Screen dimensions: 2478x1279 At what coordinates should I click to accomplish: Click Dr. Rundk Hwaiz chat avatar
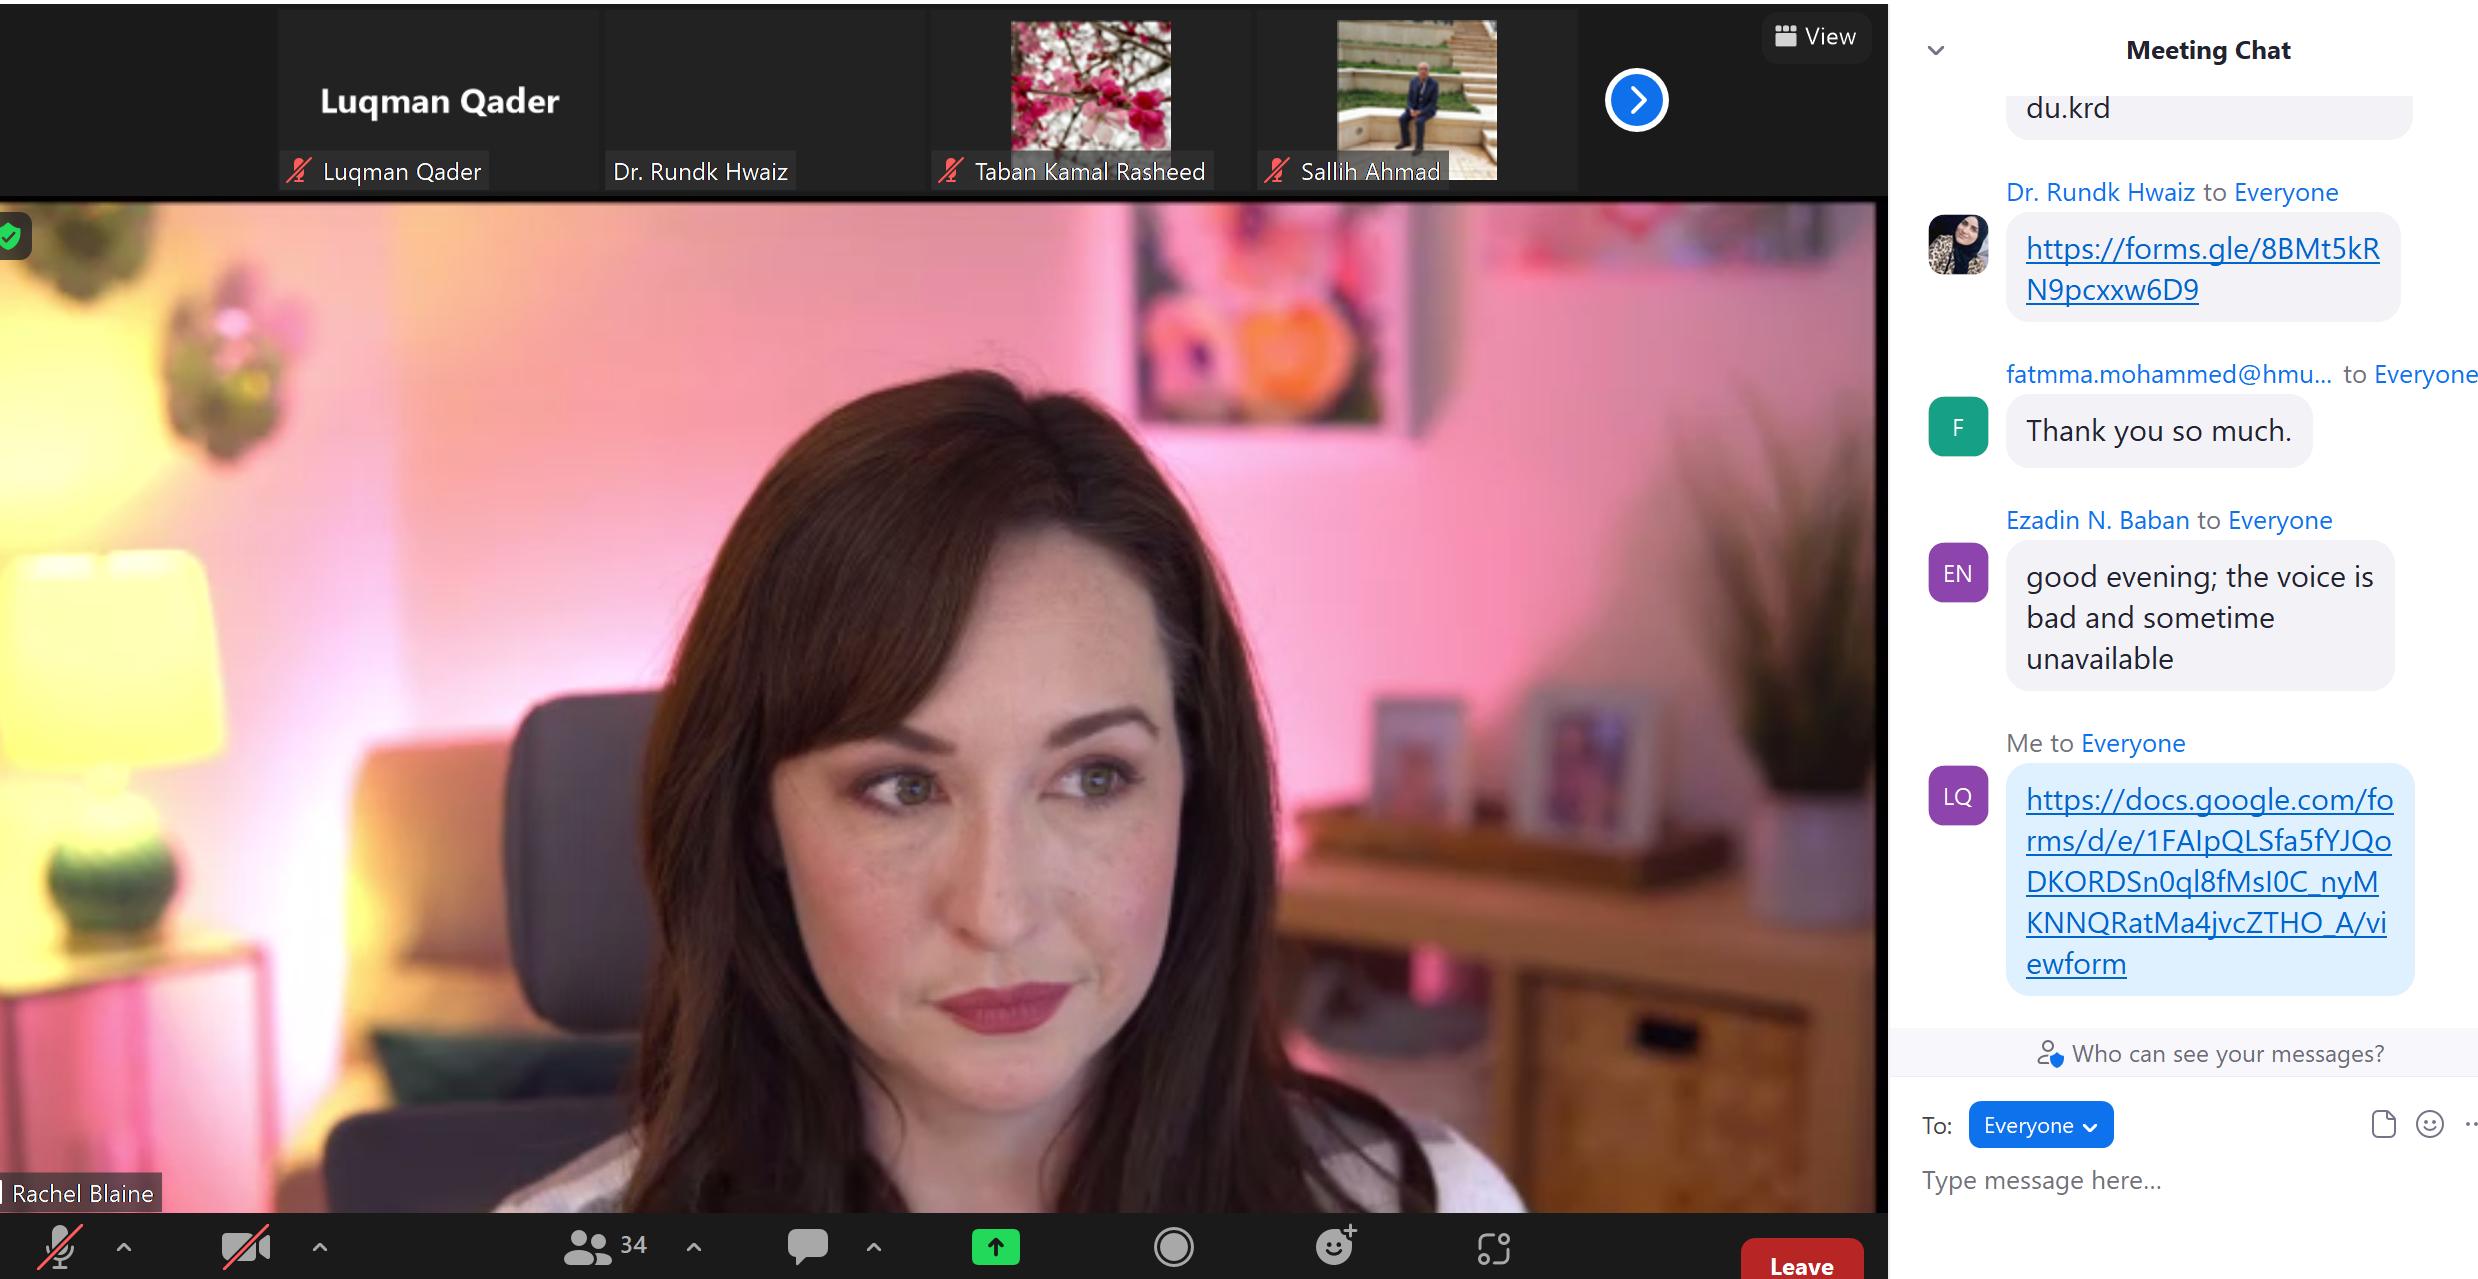(x=1958, y=244)
